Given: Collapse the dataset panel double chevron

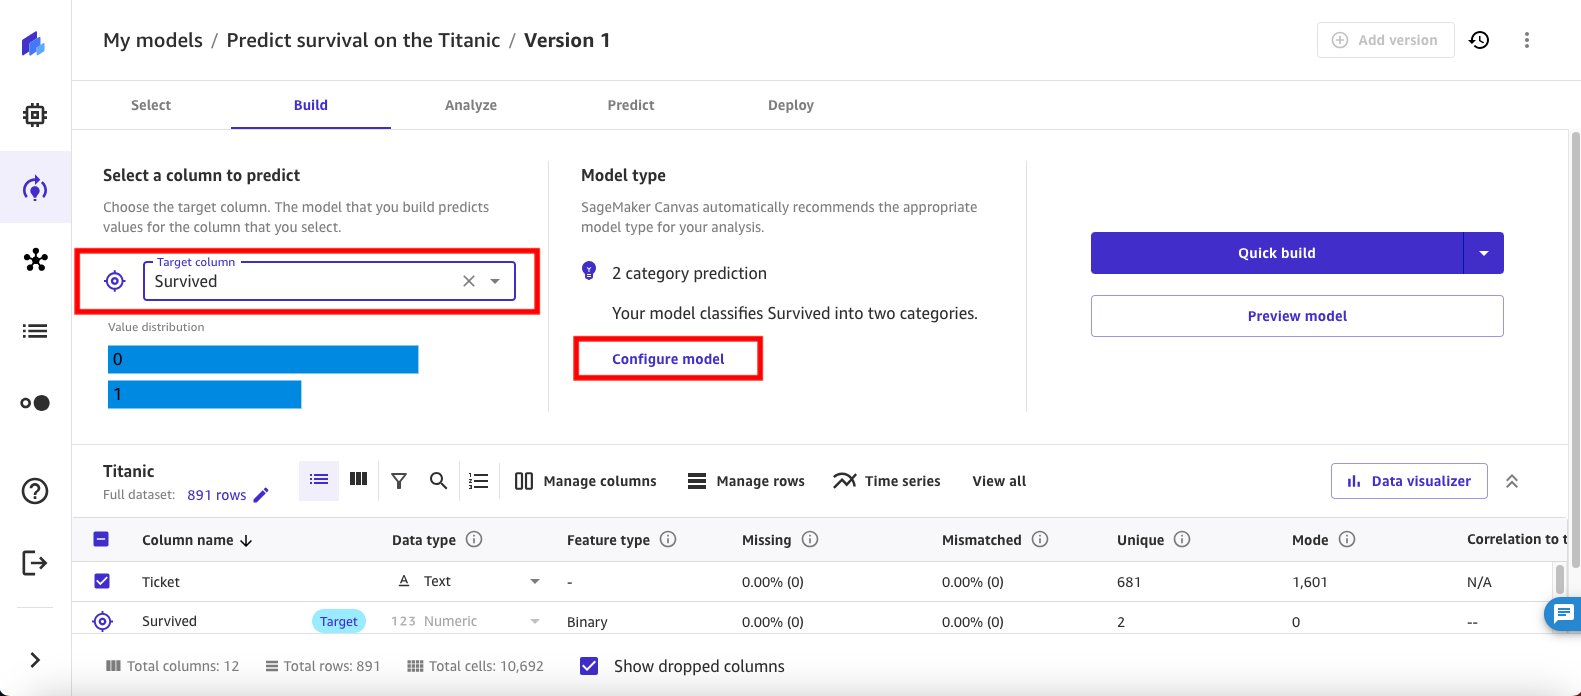Looking at the screenshot, I should 1512,481.
